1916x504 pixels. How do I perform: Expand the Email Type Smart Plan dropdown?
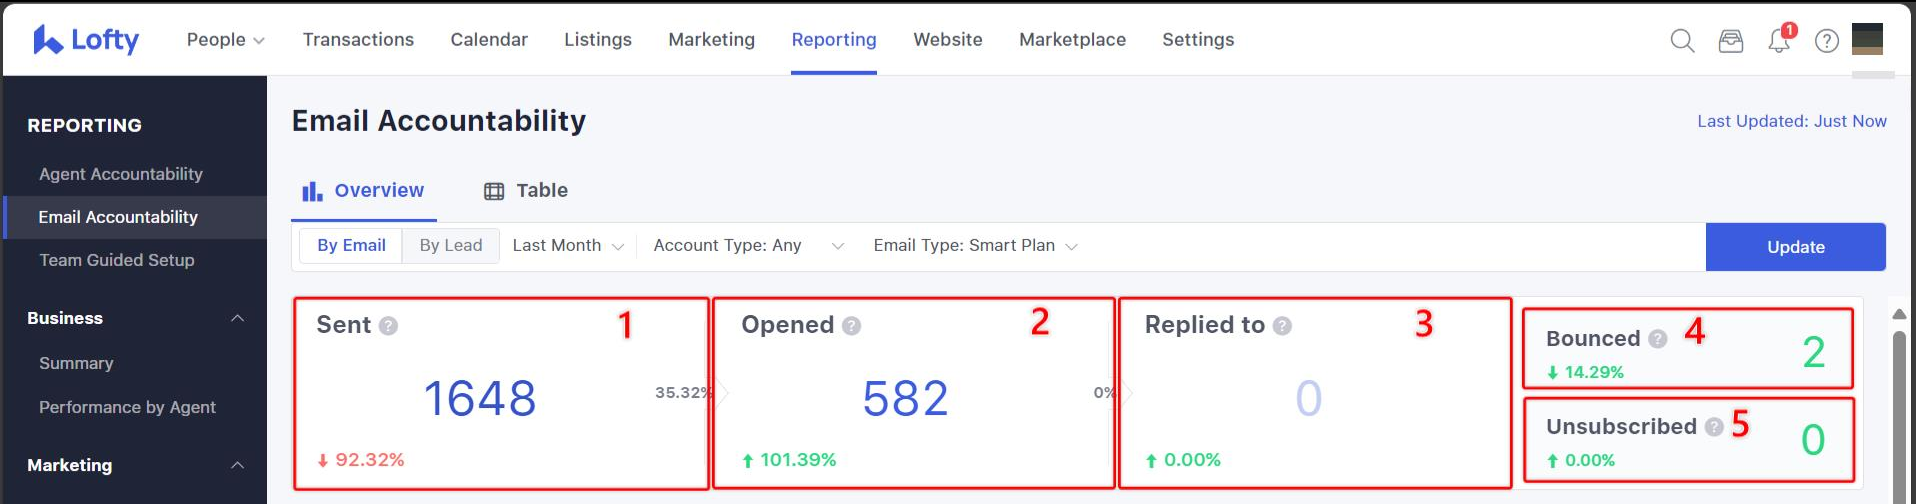(974, 246)
